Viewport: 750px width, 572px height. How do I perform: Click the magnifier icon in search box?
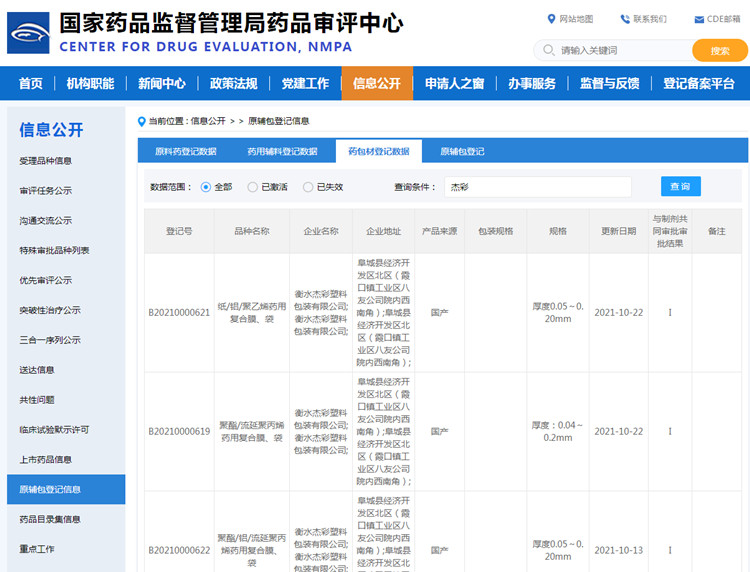pyautogui.click(x=549, y=50)
